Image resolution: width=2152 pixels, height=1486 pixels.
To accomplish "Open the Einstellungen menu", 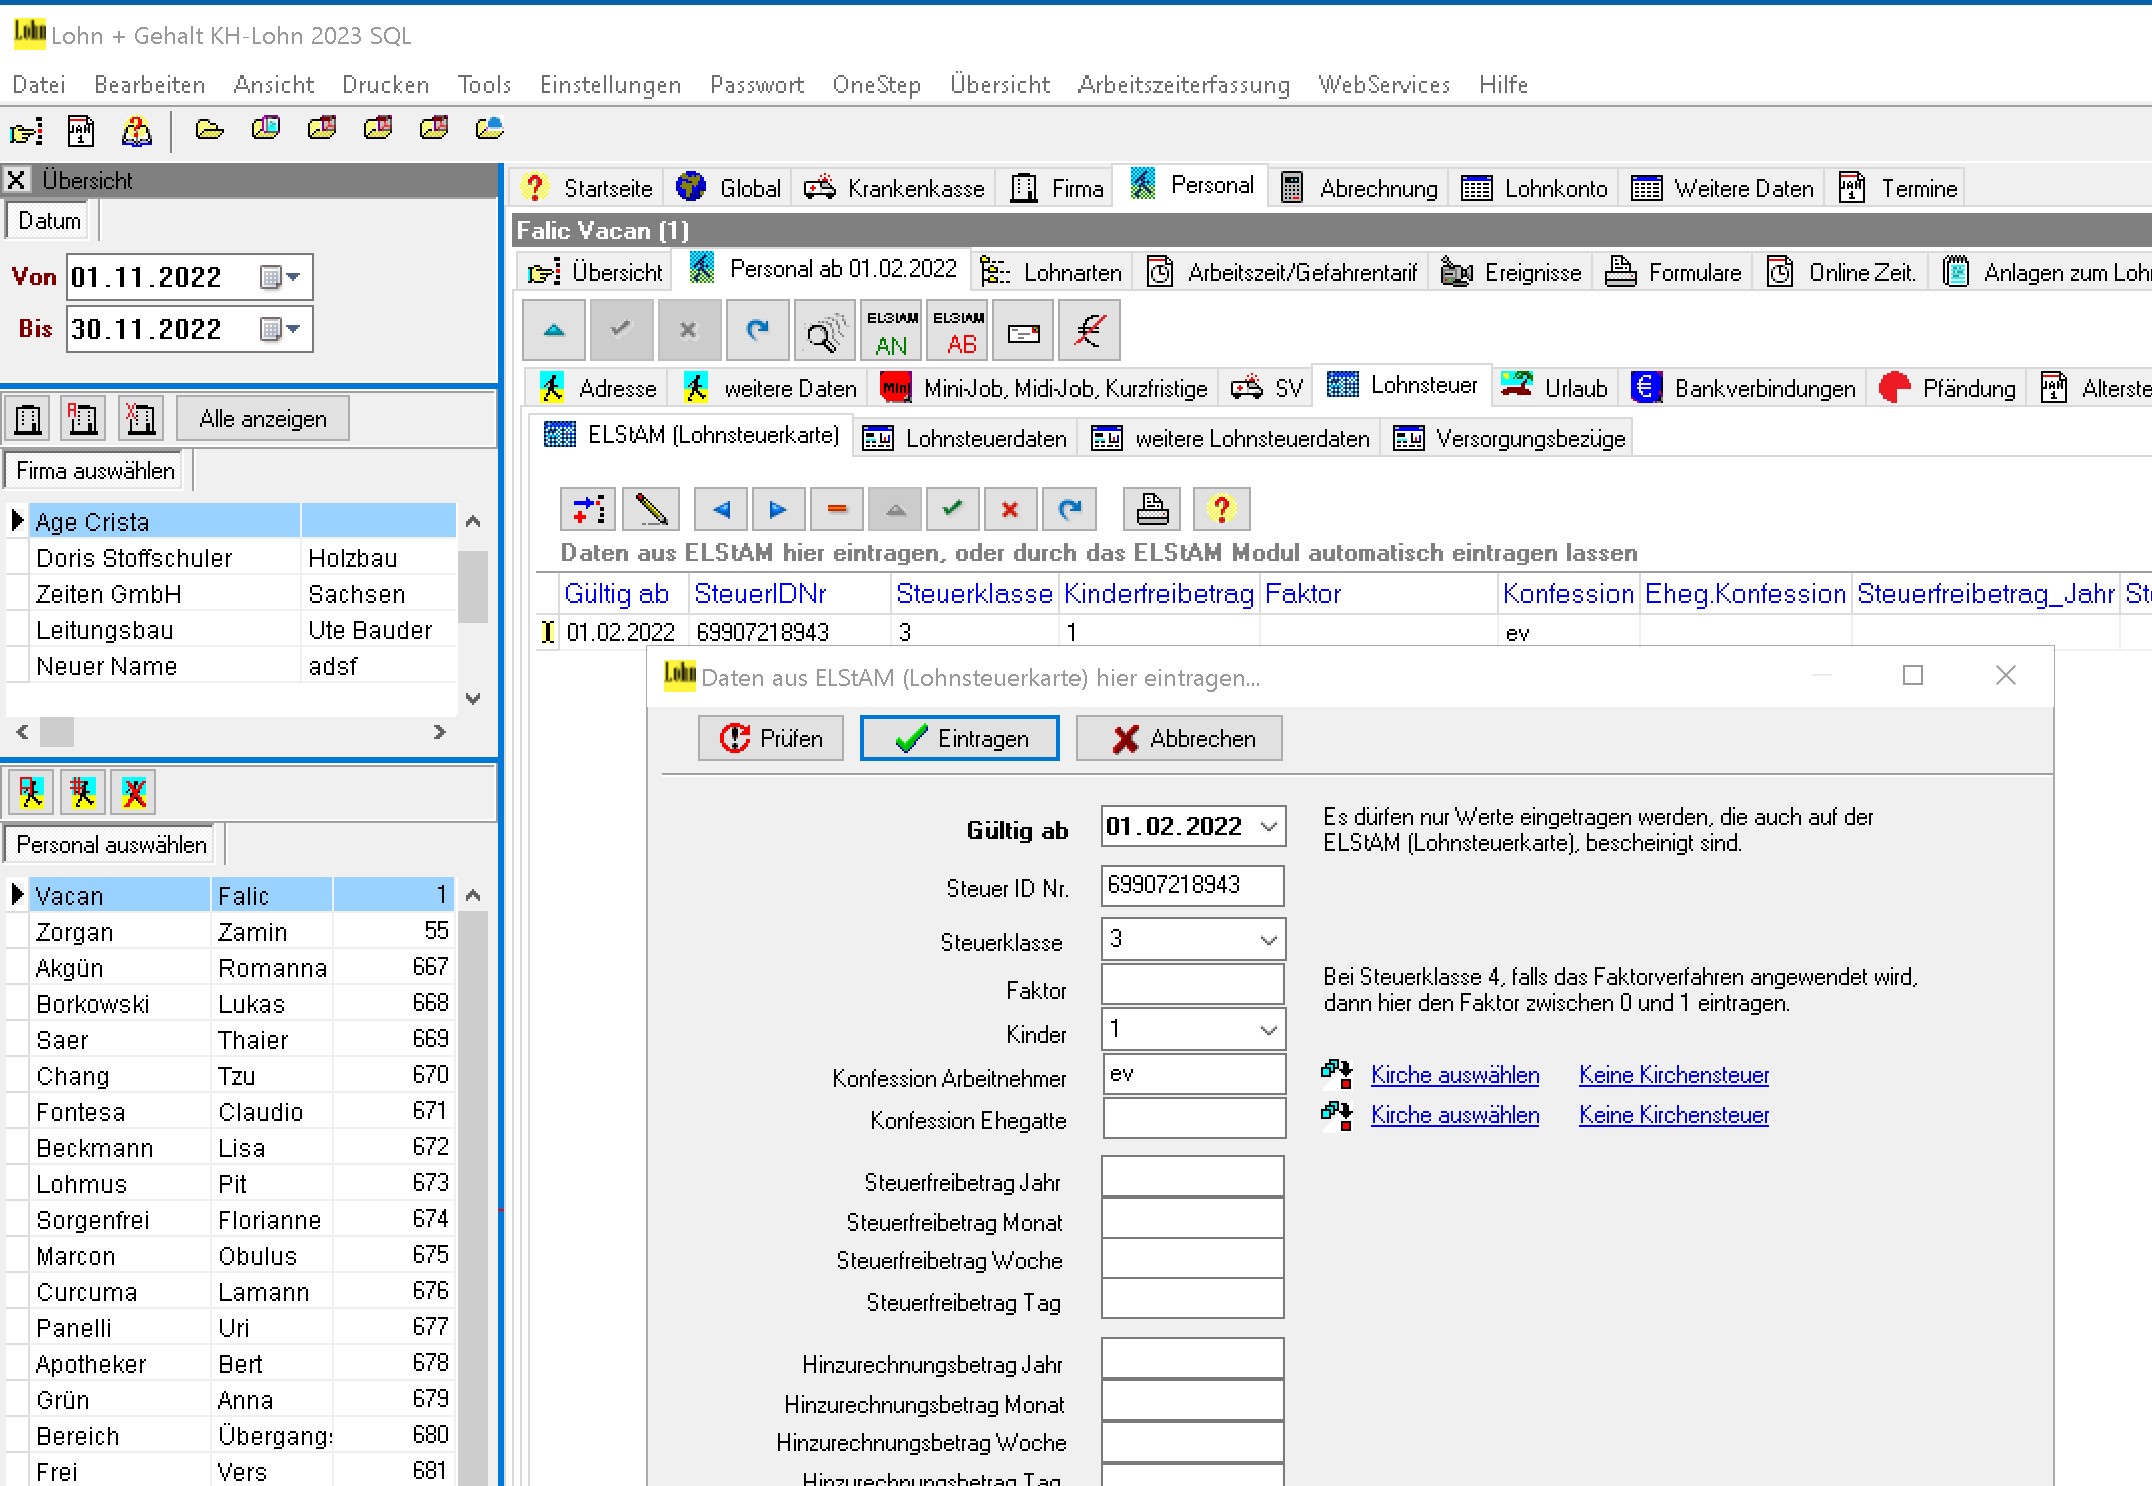I will pyautogui.click(x=610, y=85).
